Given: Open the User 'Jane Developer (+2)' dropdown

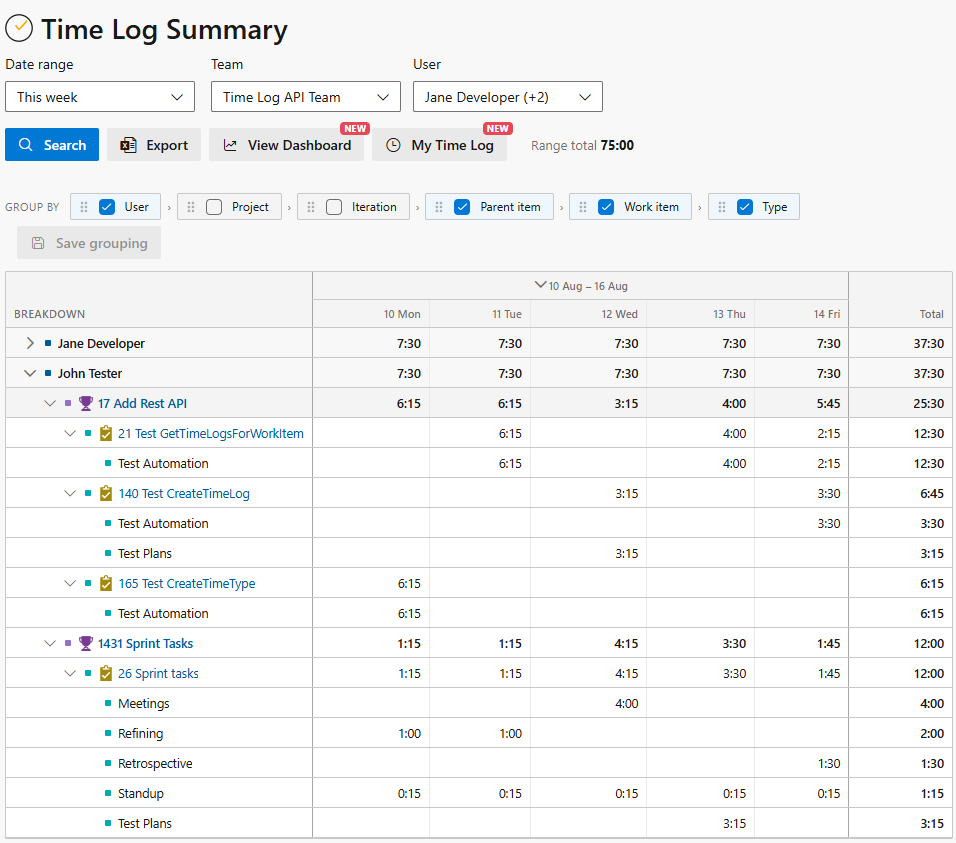Looking at the screenshot, I should pos(508,97).
